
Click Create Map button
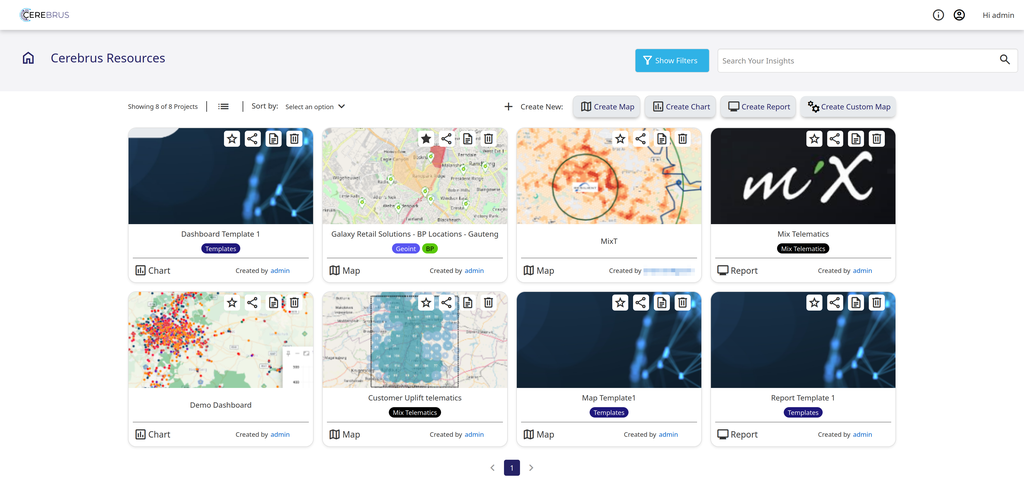coord(607,106)
